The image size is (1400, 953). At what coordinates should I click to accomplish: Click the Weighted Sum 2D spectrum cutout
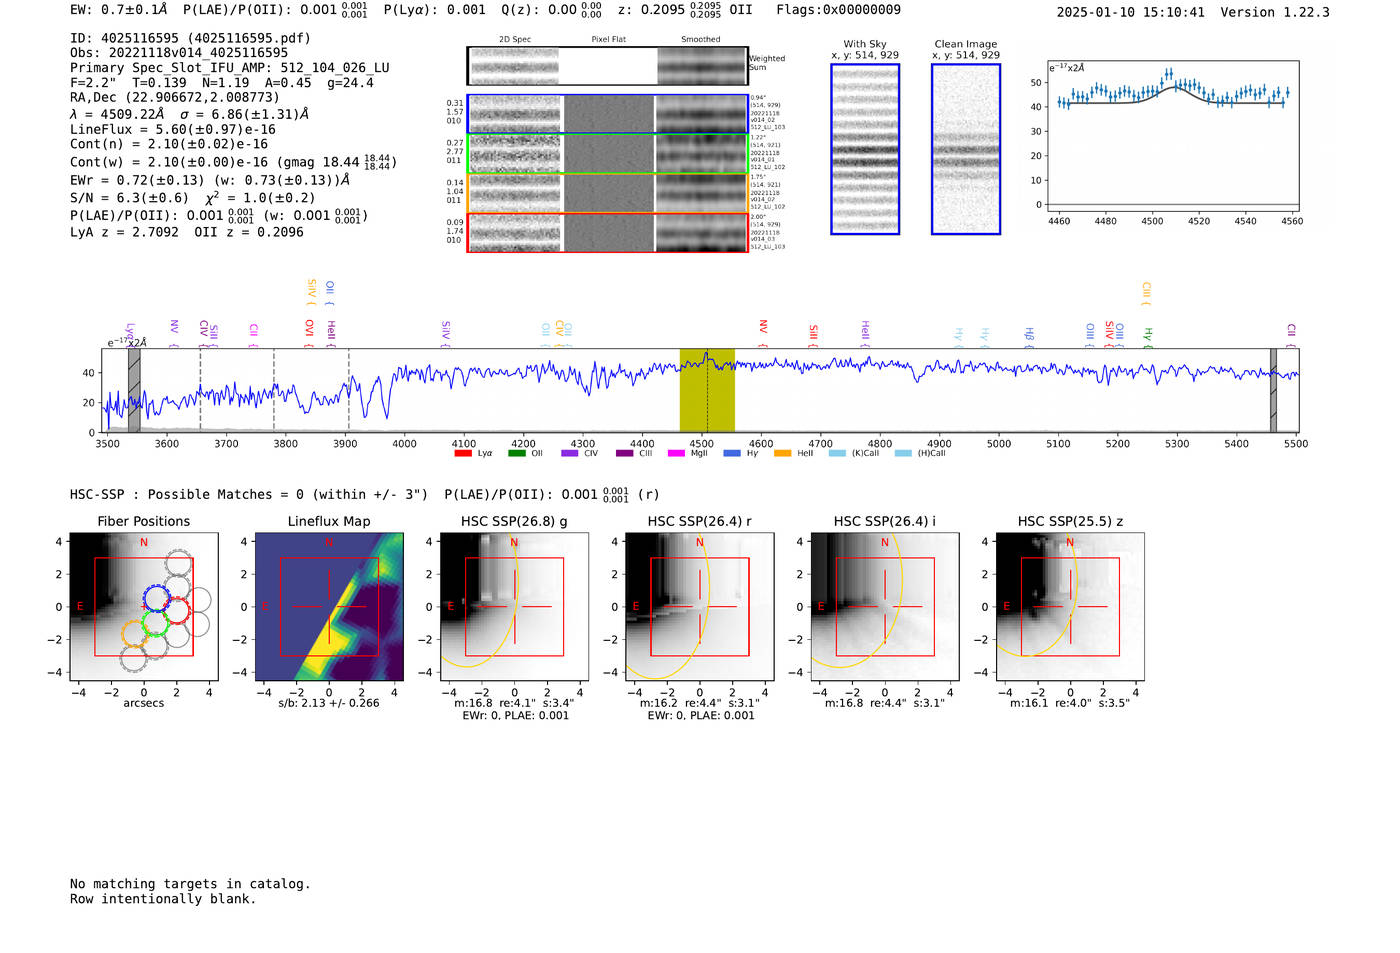(x=515, y=66)
